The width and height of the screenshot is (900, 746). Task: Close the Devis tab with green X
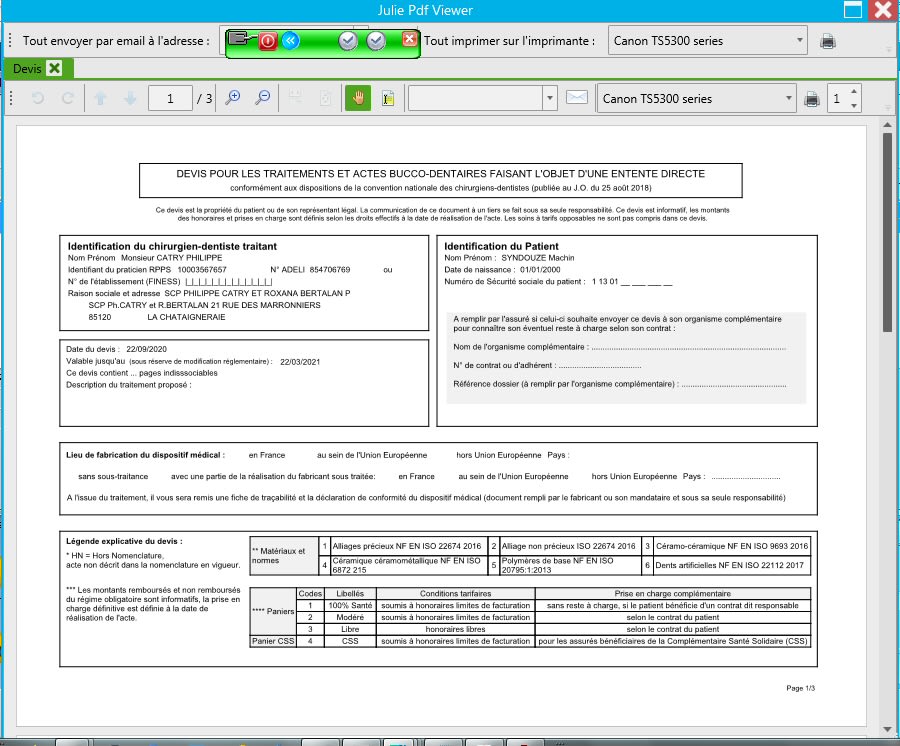54,68
